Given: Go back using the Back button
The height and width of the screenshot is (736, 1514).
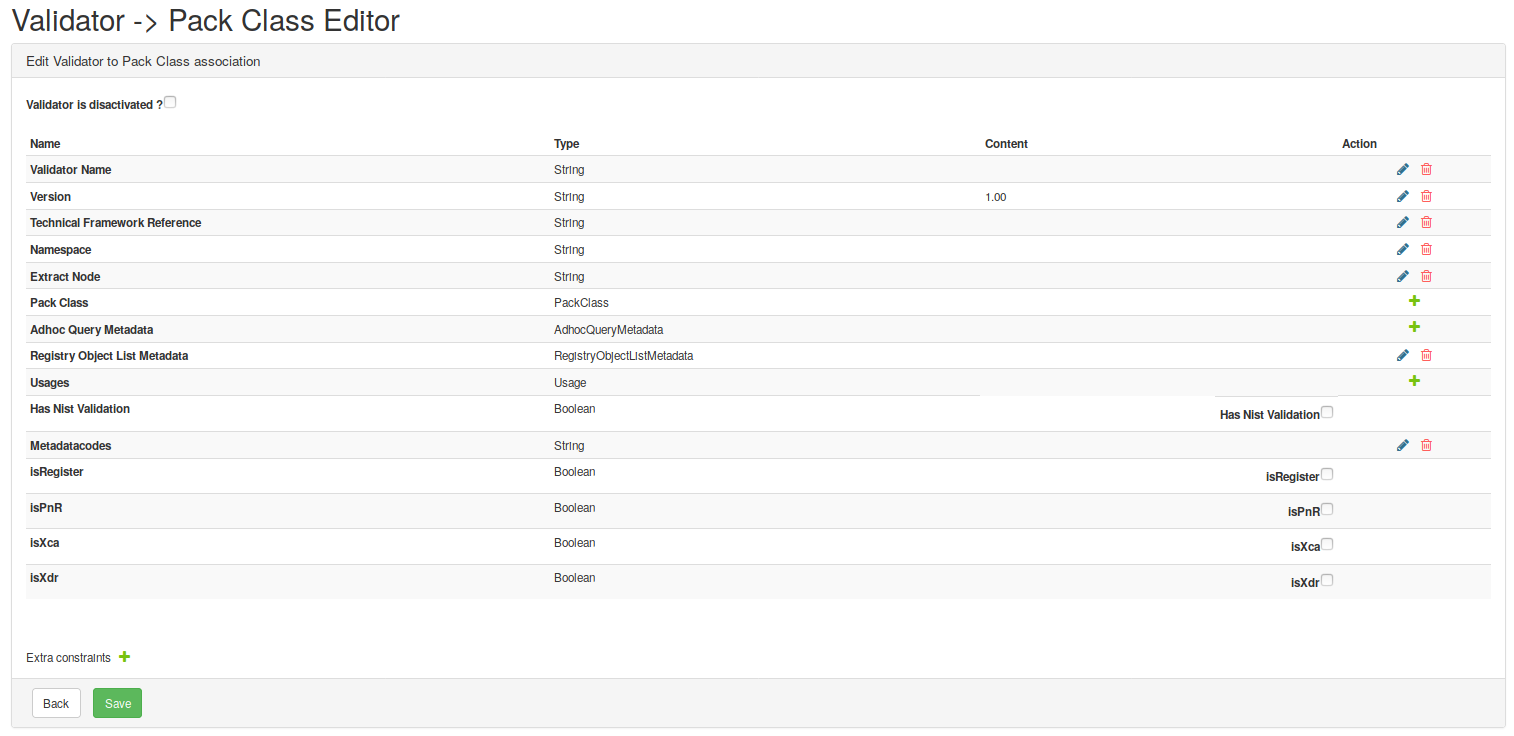Looking at the screenshot, I should click(x=56, y=703).
